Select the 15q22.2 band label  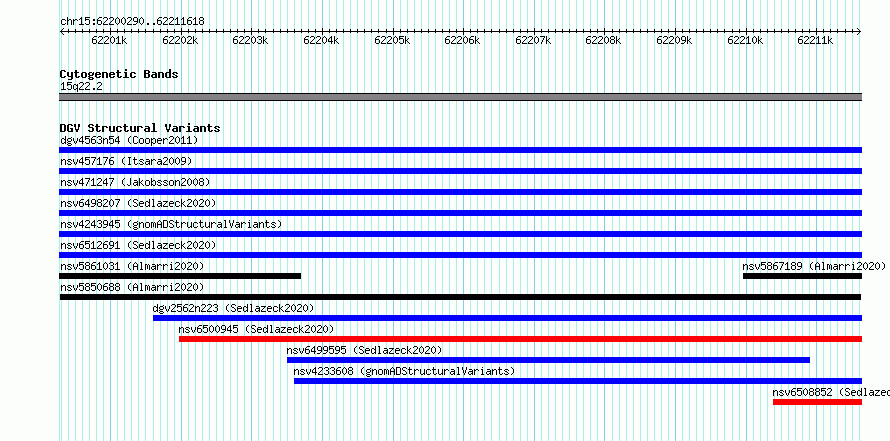(81, 87)
